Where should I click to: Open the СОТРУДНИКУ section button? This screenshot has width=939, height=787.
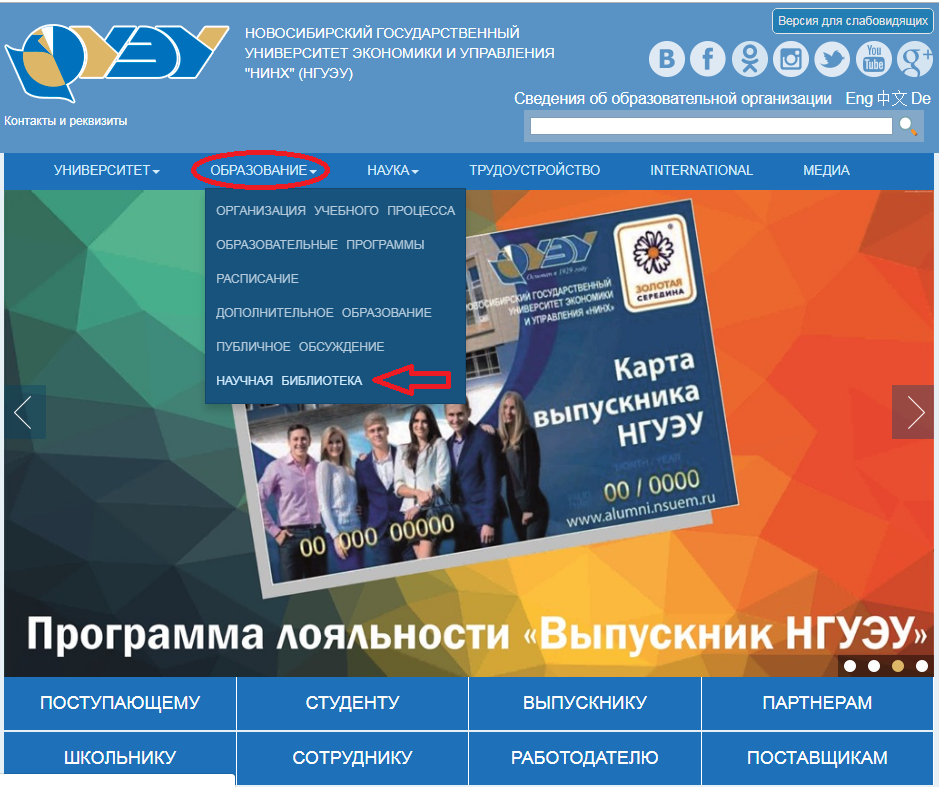coord(352,758)
